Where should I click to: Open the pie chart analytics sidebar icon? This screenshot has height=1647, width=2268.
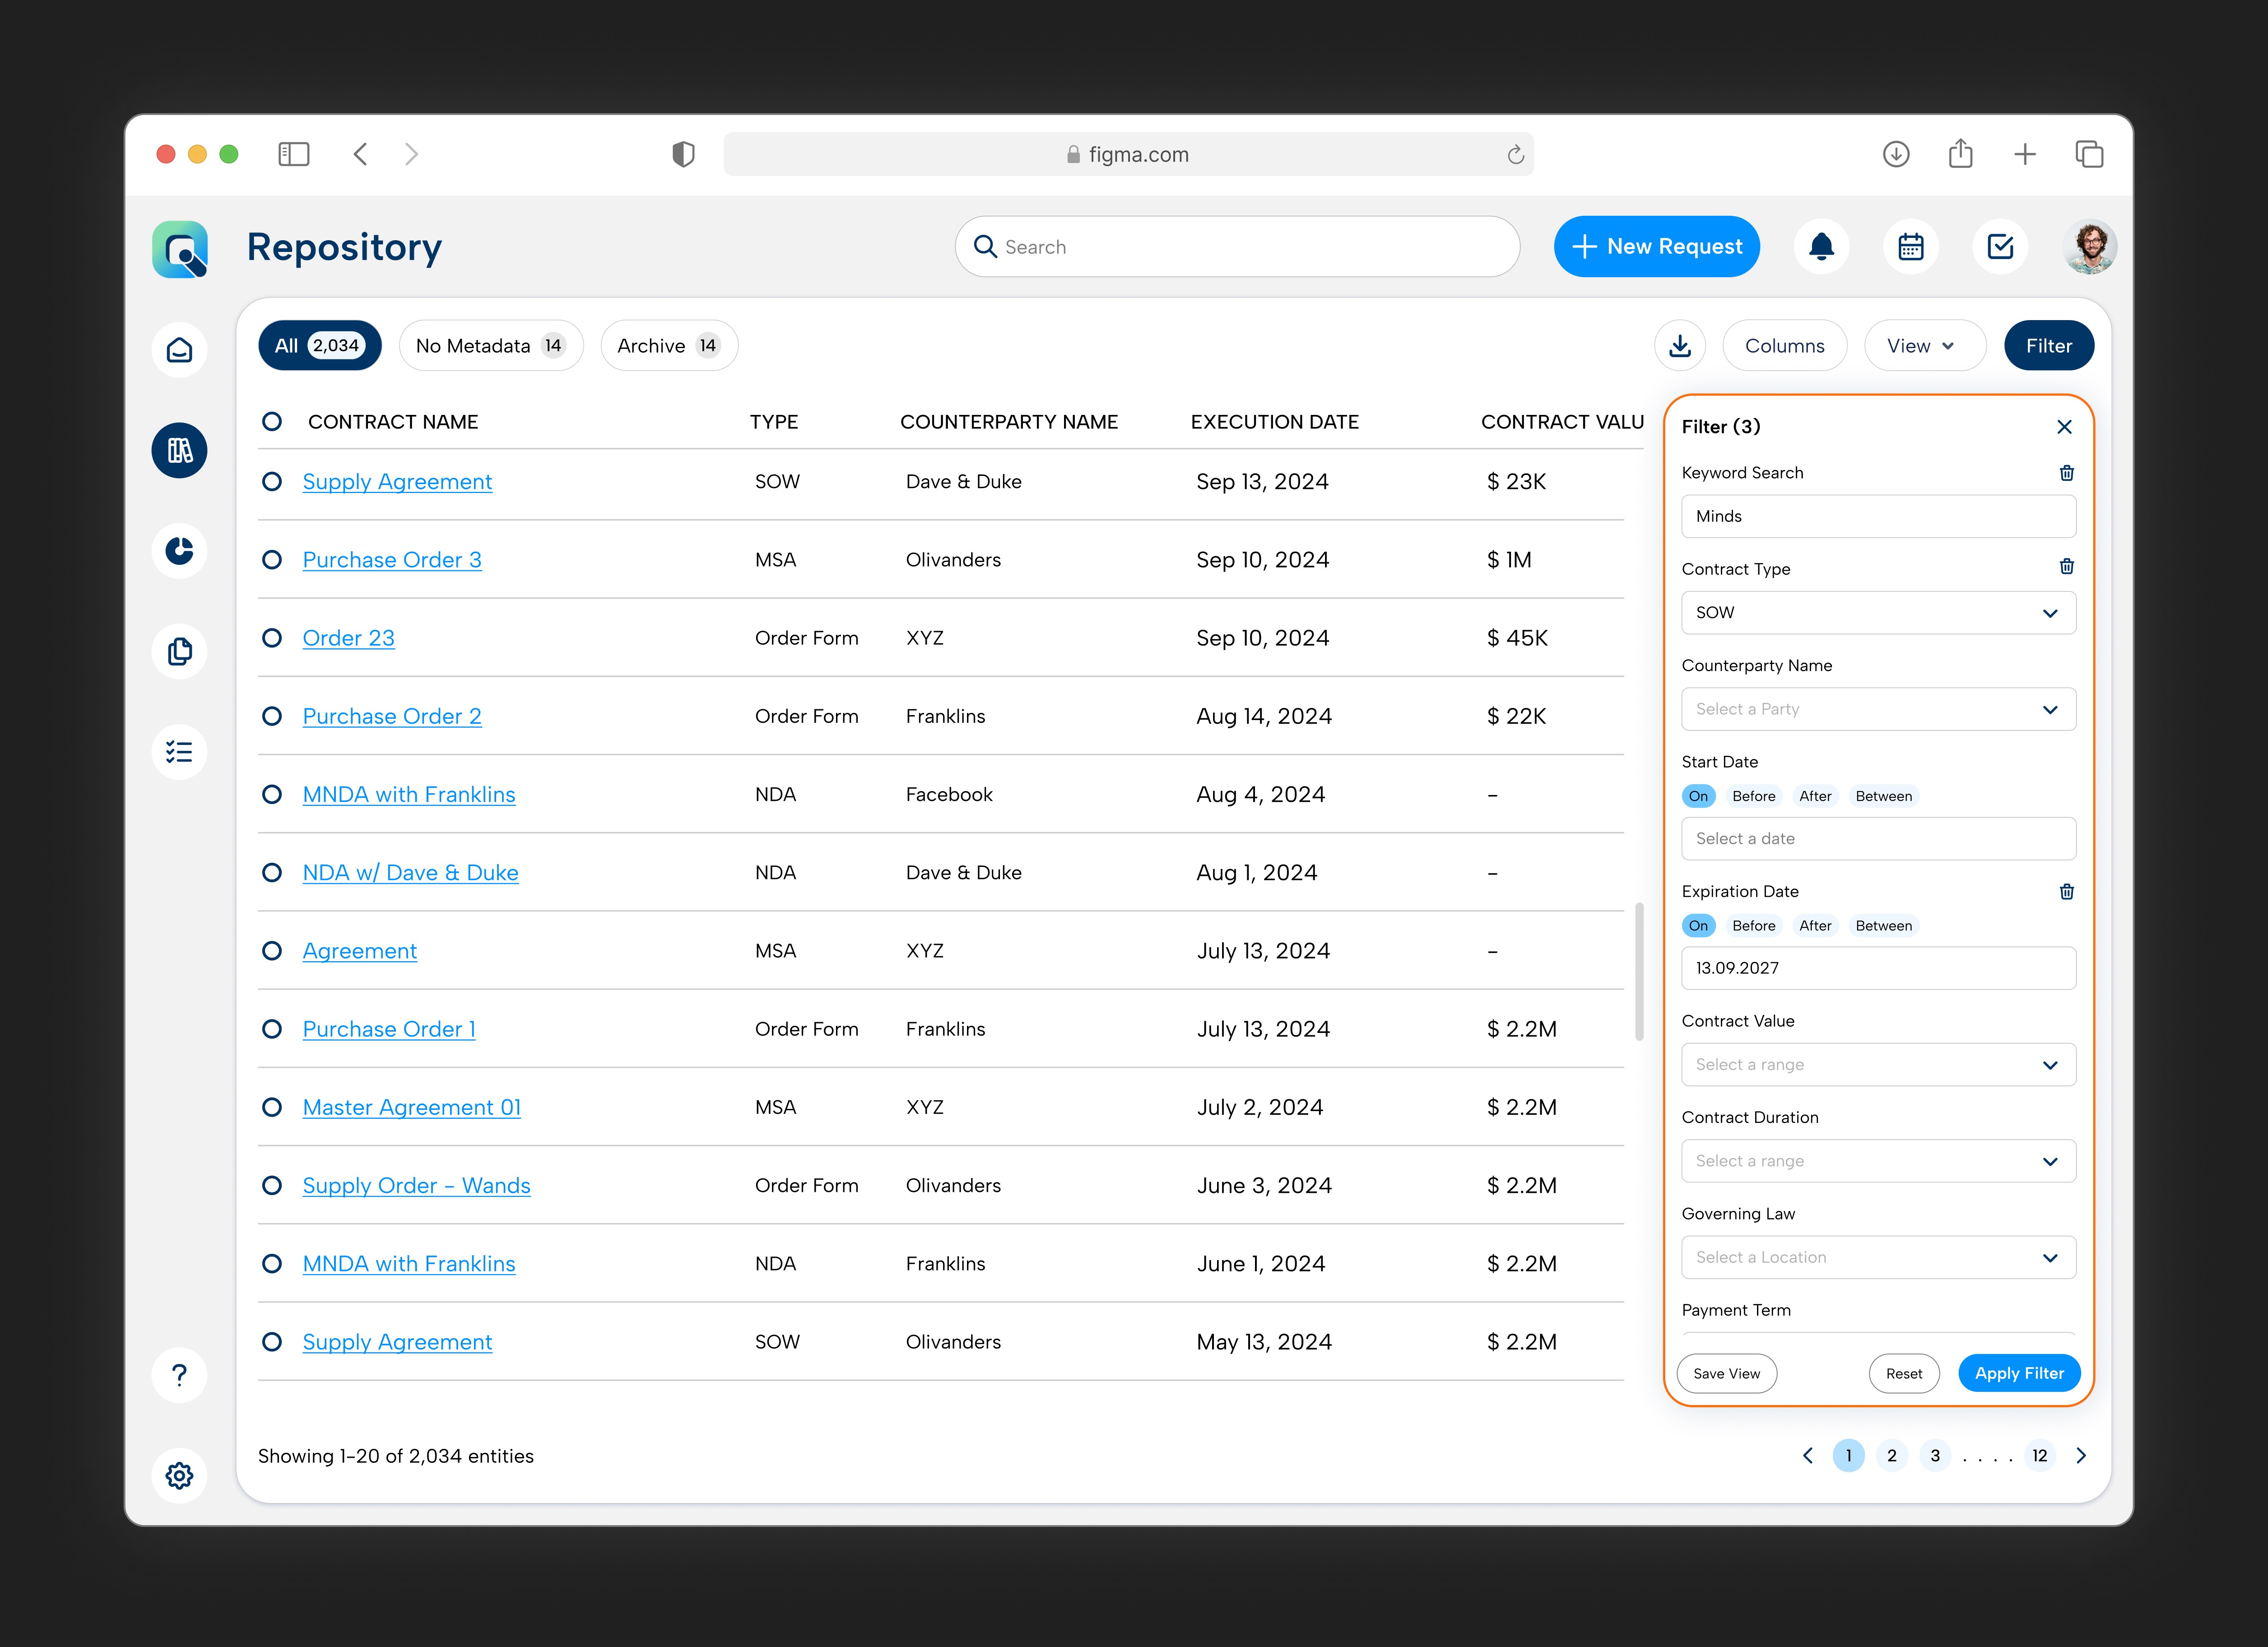coord(180,551)
